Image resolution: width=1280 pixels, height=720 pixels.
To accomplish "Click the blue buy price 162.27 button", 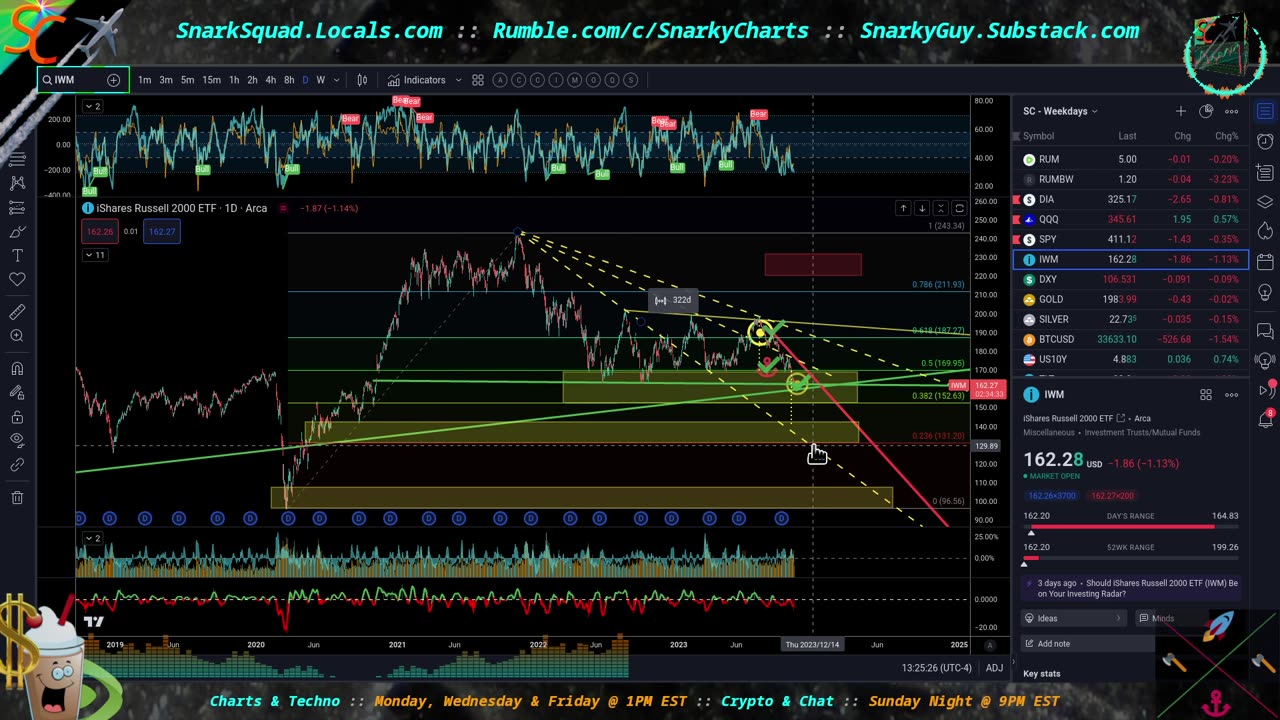I will pos(162,231).
